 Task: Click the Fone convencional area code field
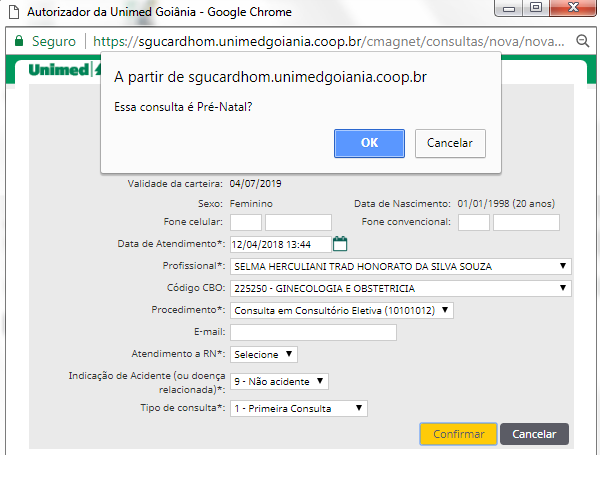(x=474, y=222)
